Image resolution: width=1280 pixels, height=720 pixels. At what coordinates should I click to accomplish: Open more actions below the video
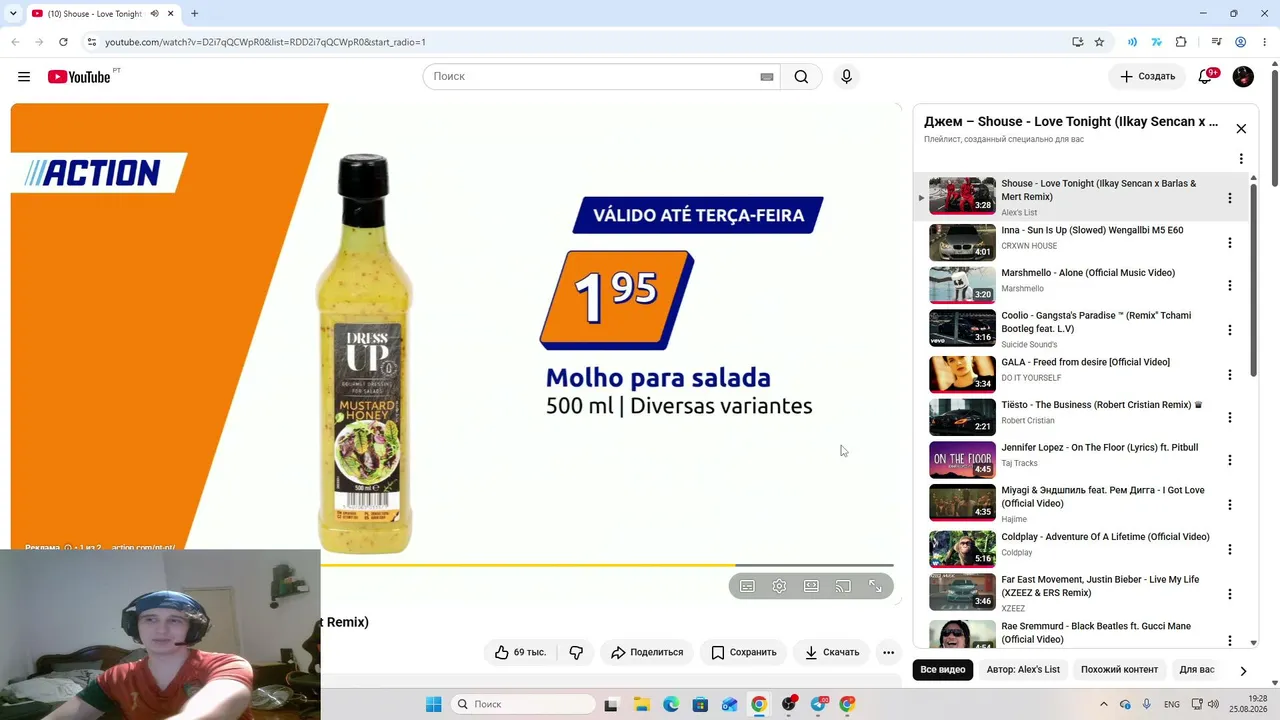click(888, 652)
